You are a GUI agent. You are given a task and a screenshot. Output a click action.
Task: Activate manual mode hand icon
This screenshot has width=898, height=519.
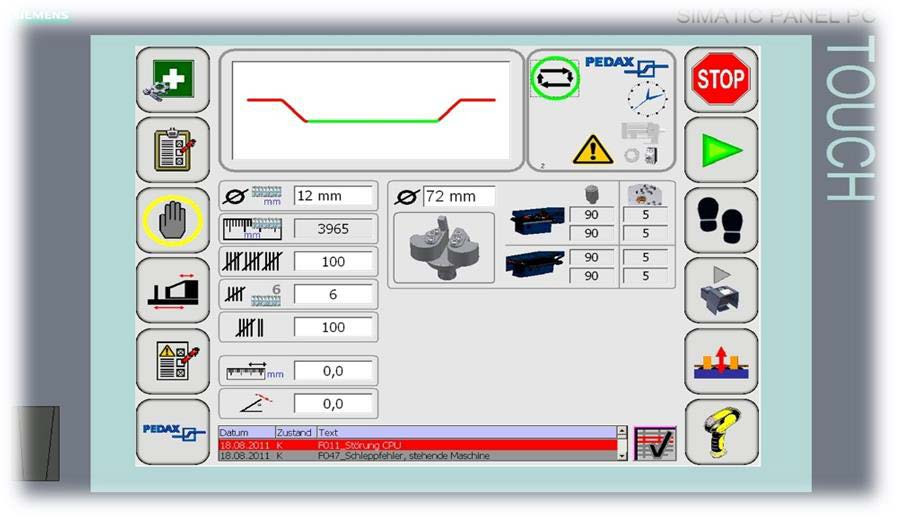click(172, 220)
